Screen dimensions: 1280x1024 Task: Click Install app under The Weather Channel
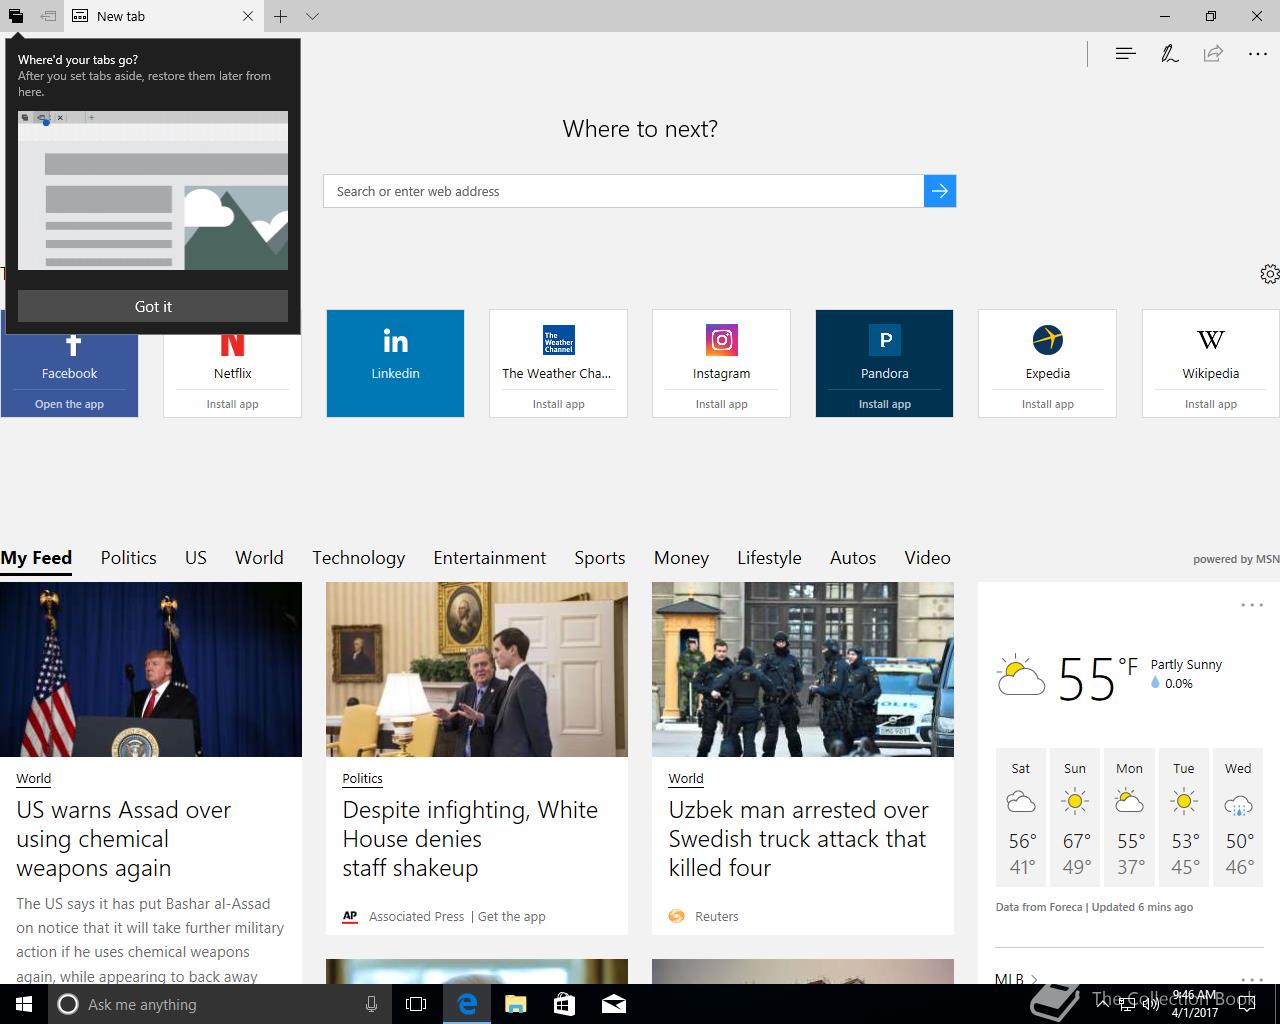(558, 404)
